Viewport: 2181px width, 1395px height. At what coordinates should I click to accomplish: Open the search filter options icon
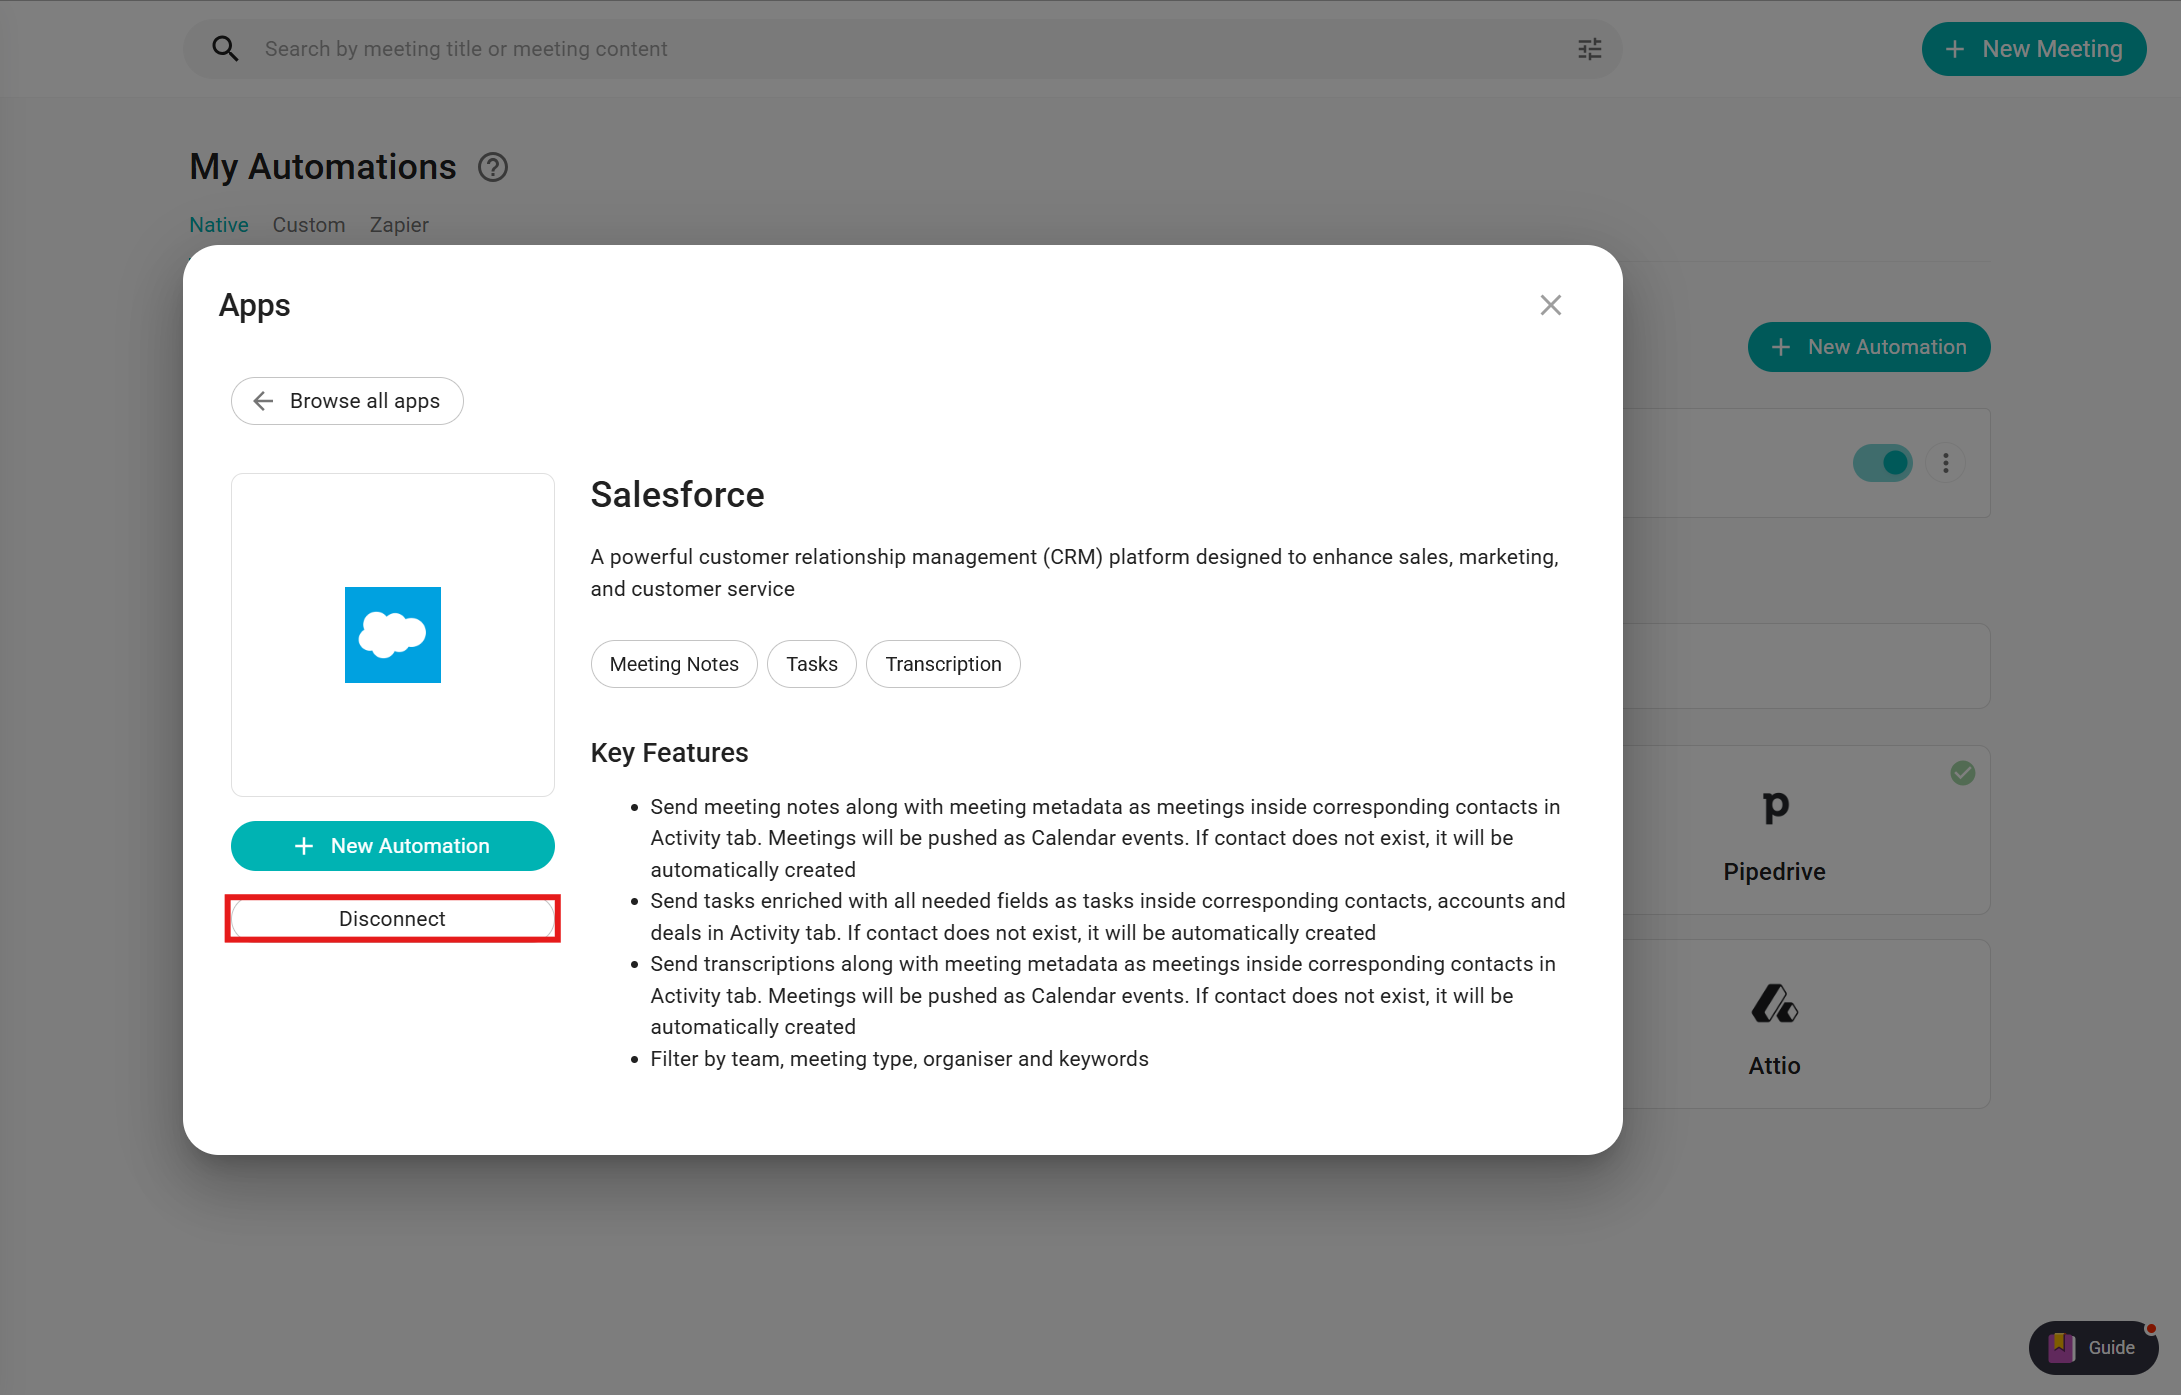tap(1589, 49)
